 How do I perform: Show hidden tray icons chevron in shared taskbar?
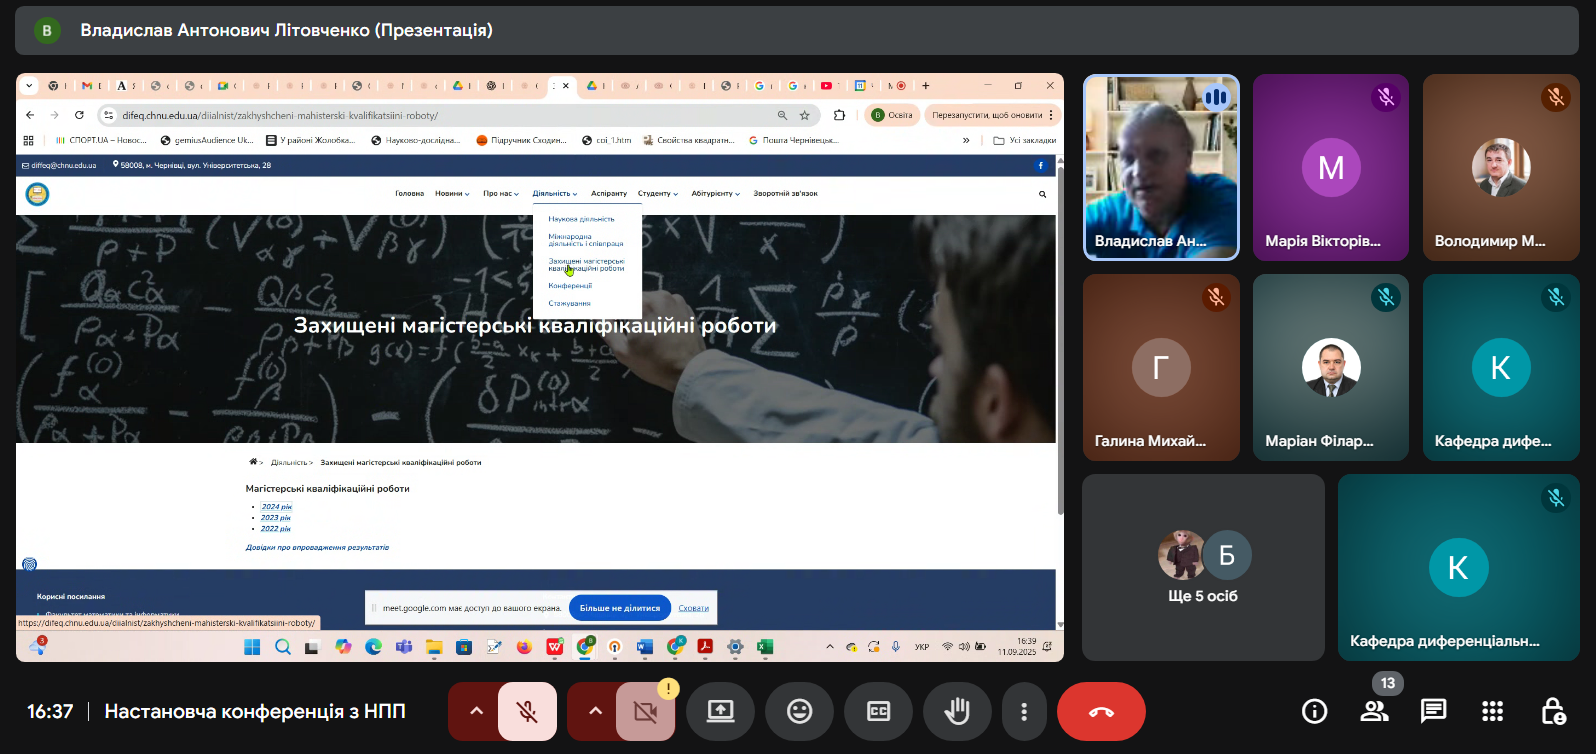[x=829, y=647]
